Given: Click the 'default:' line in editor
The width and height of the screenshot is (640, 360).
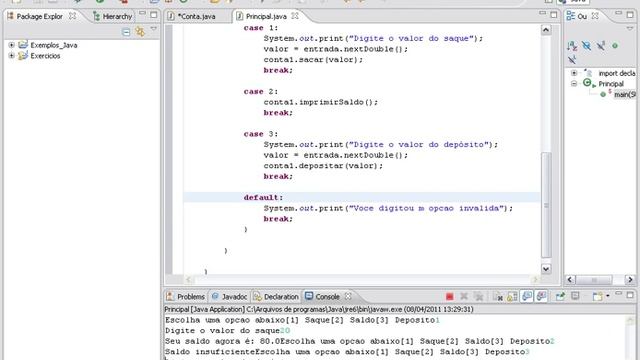Looking at the screenshot, I should click(263, 198).
